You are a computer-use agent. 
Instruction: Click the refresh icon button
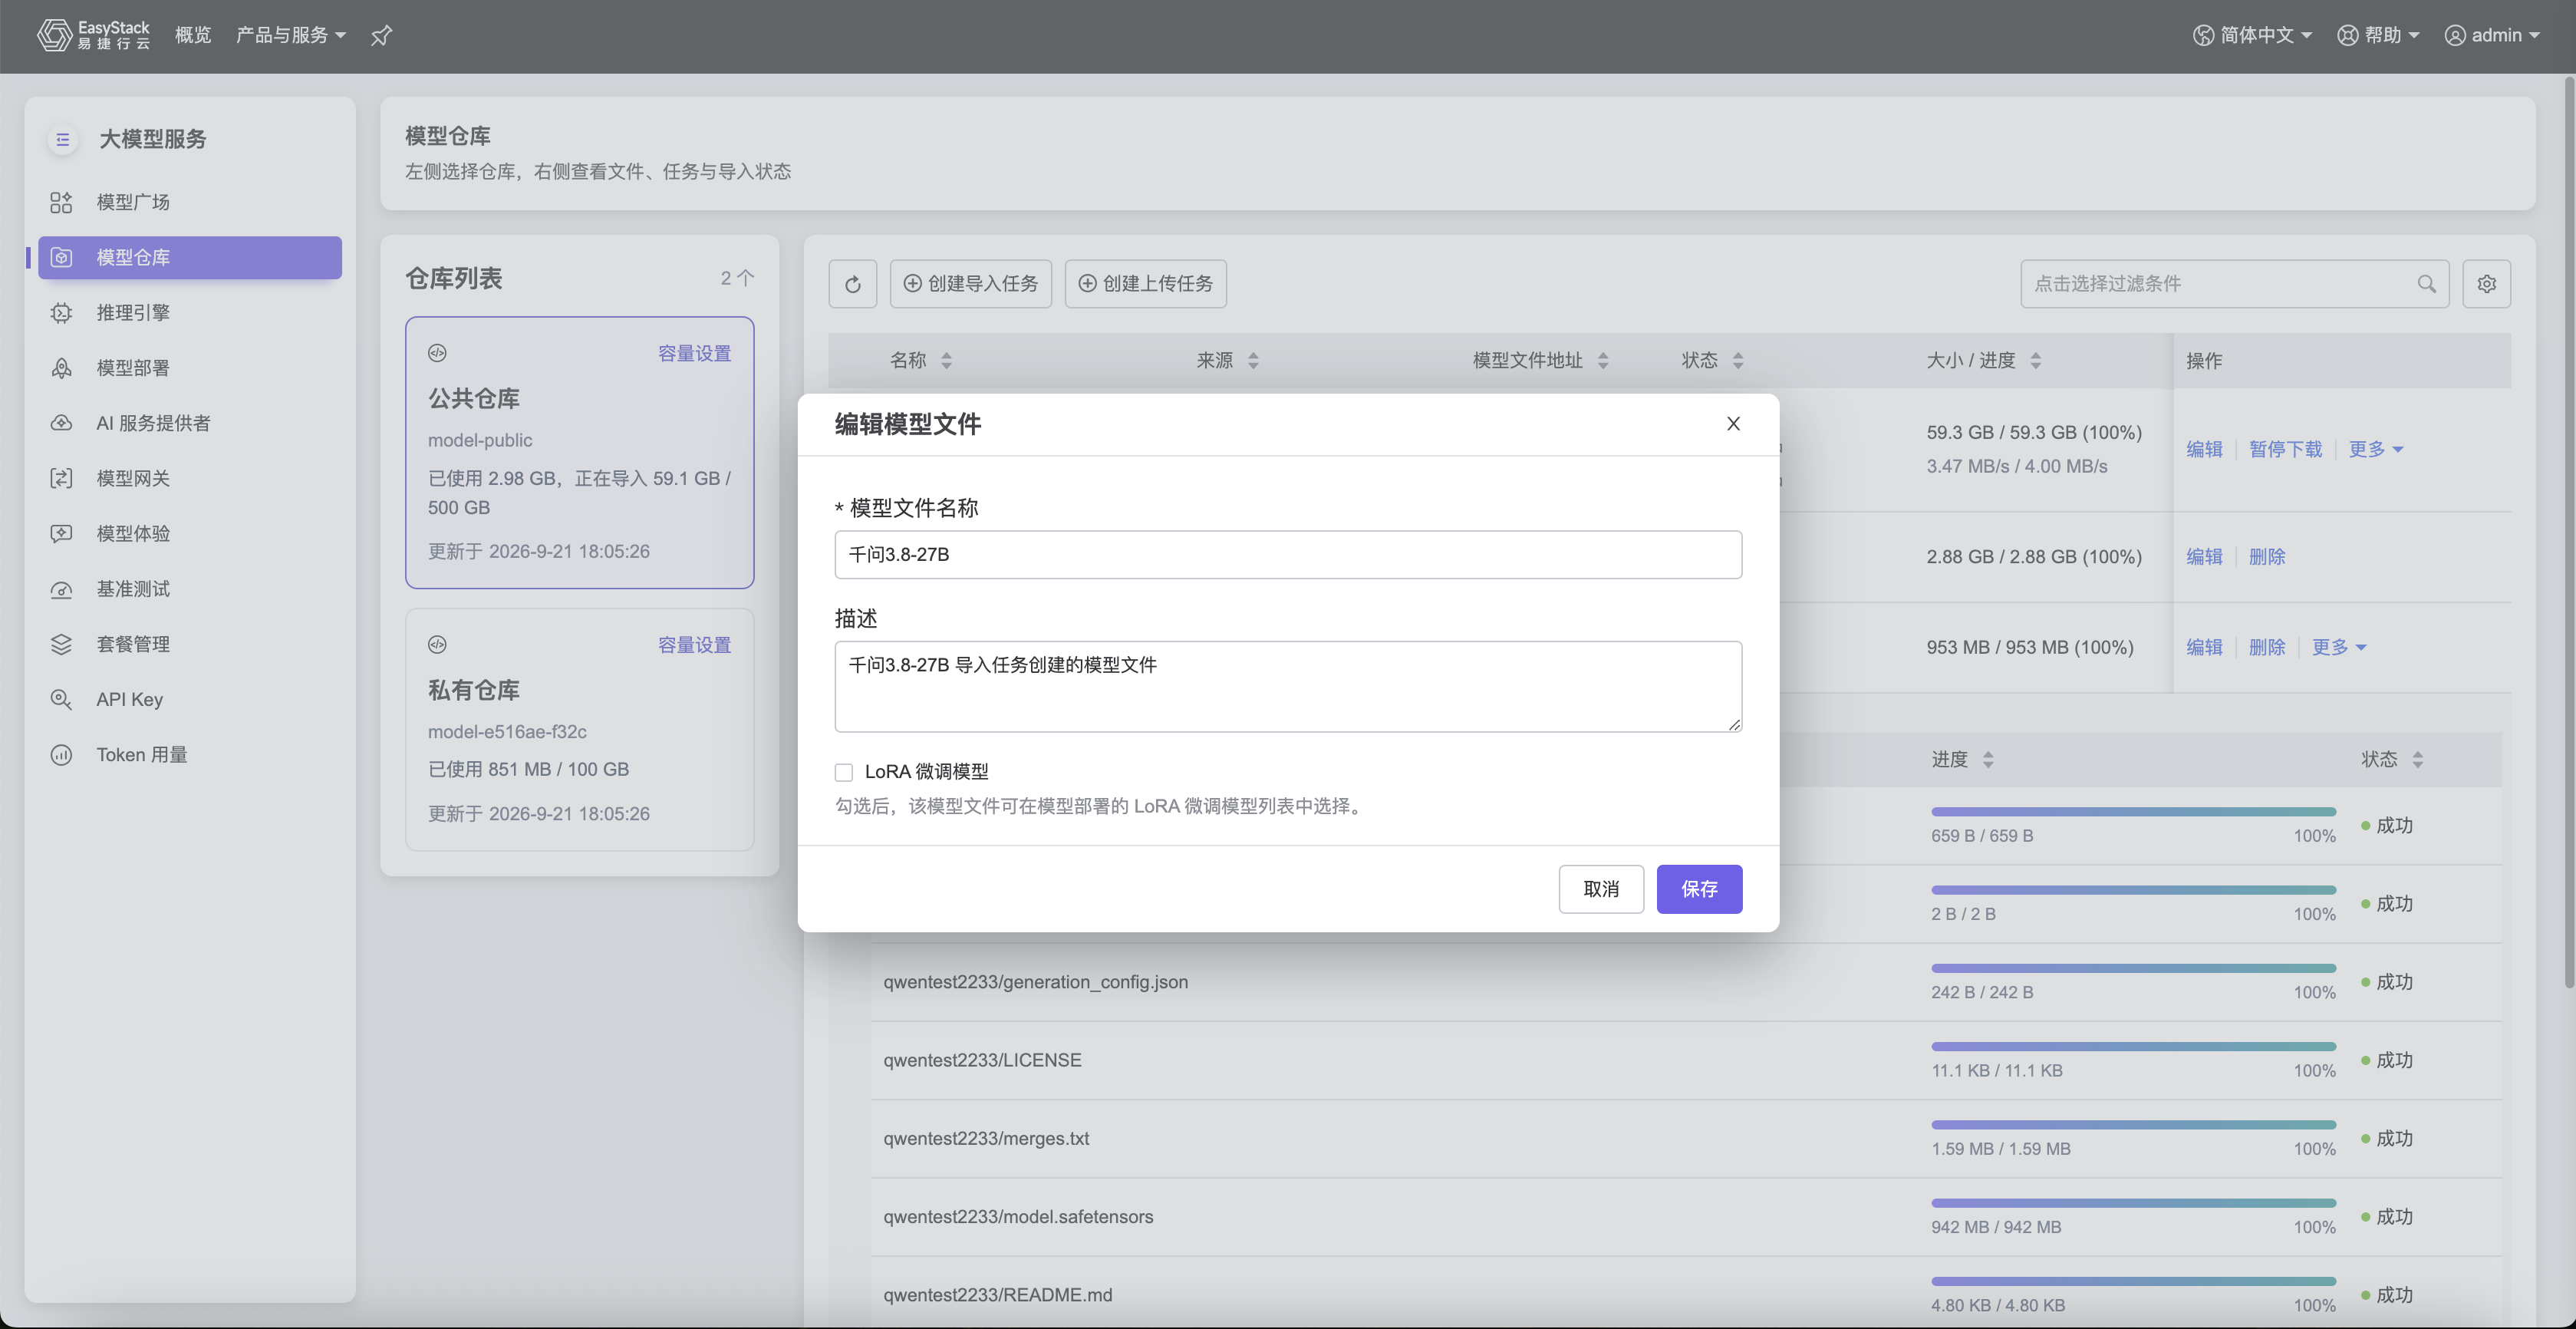[853, 284]
